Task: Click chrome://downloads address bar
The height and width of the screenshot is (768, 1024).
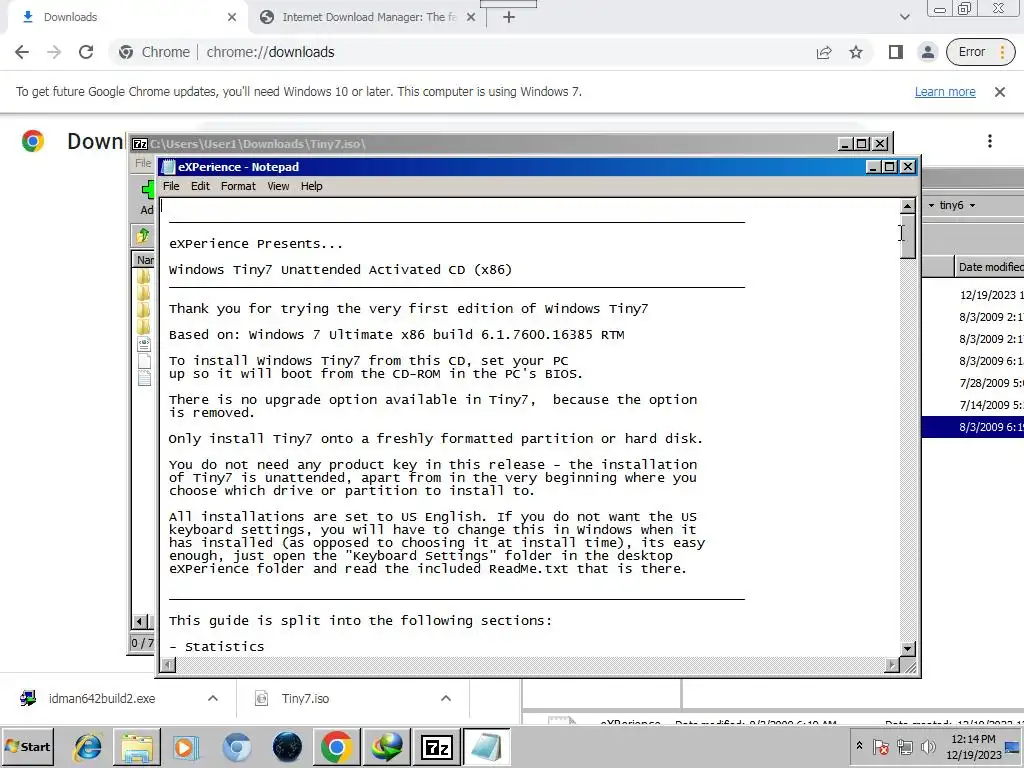Action: [x=270, y=52]
